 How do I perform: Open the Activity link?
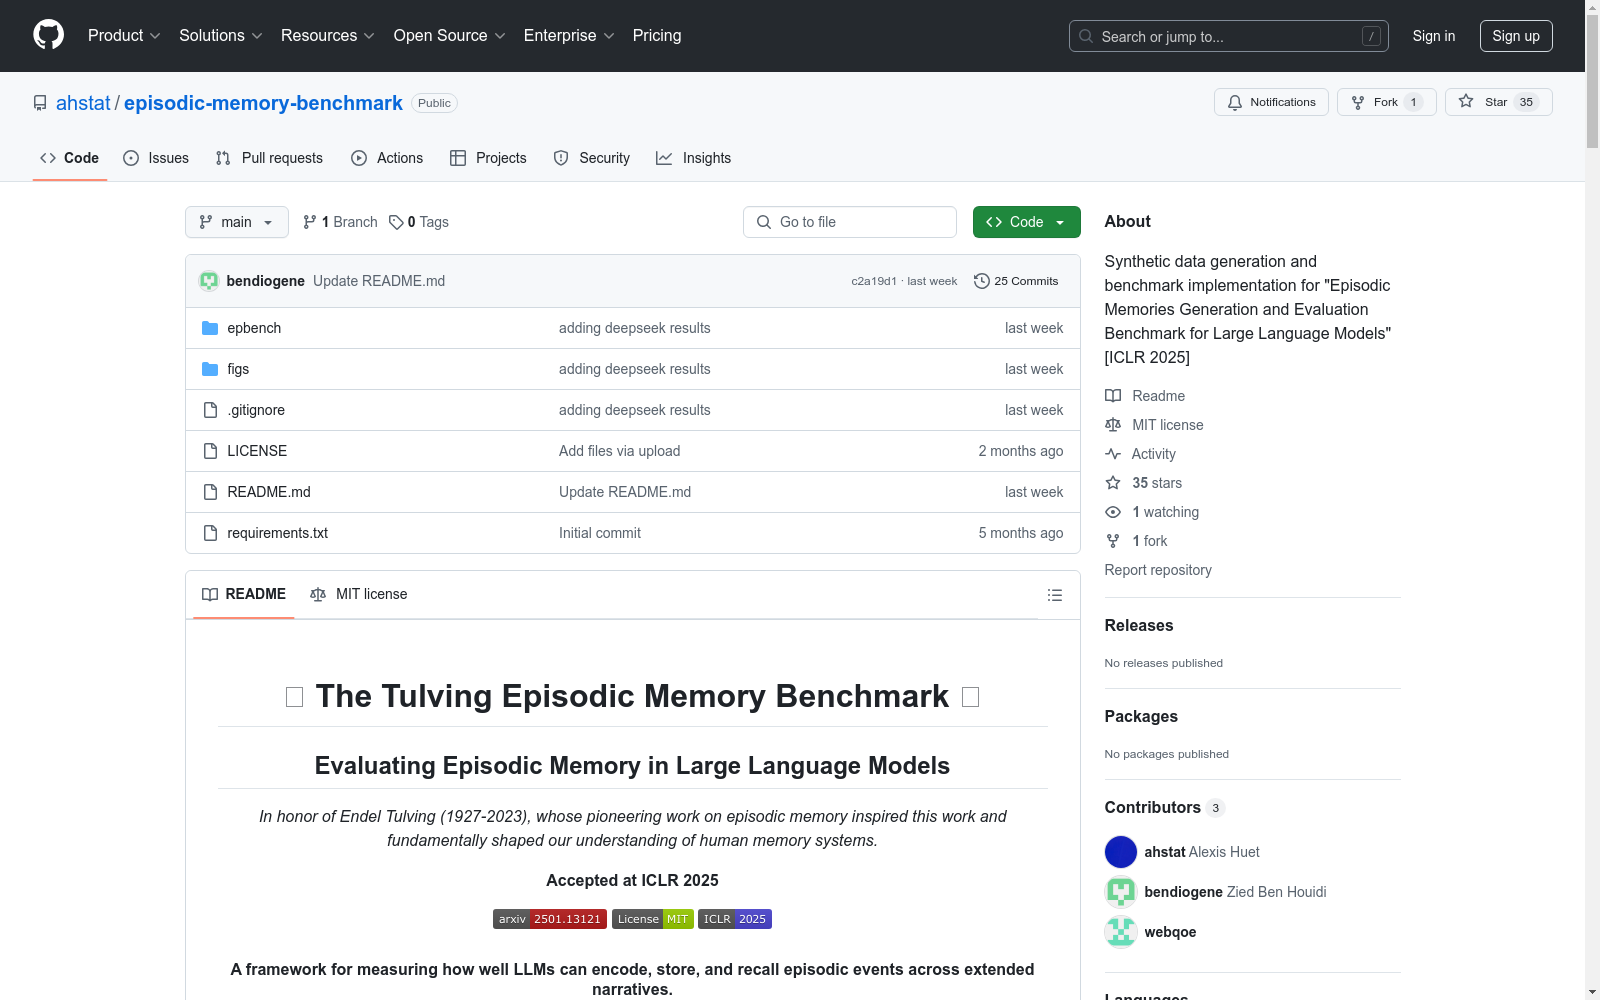point(1140,454)
